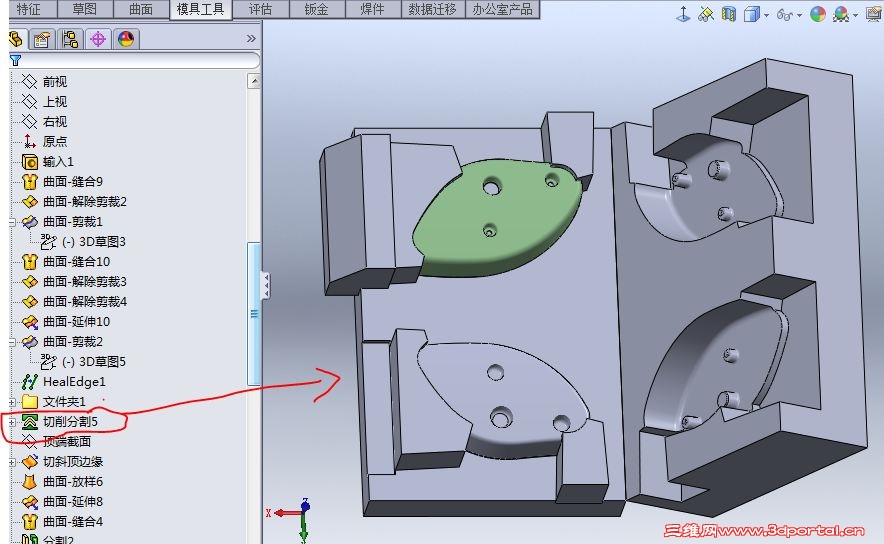Select the HealEdge1 feature
This screenshot has height=544, width=884.
[x=74, y=382]
